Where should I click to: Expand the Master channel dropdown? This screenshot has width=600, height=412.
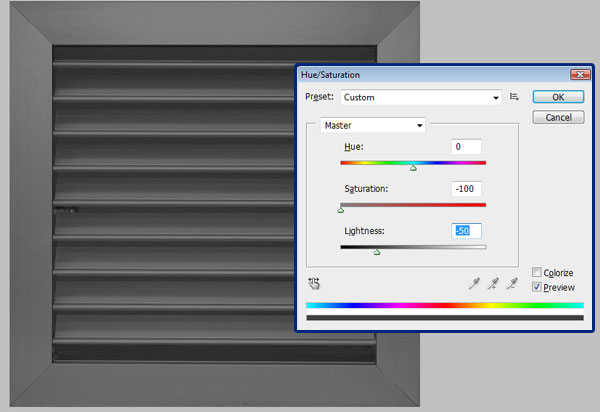point(372,126)
